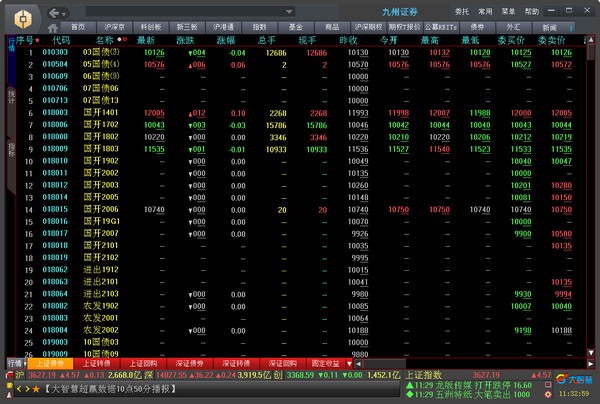This screenshot has height=404, width=600.
Task: Sort by the 总手 column header
Action: [266, 40]
